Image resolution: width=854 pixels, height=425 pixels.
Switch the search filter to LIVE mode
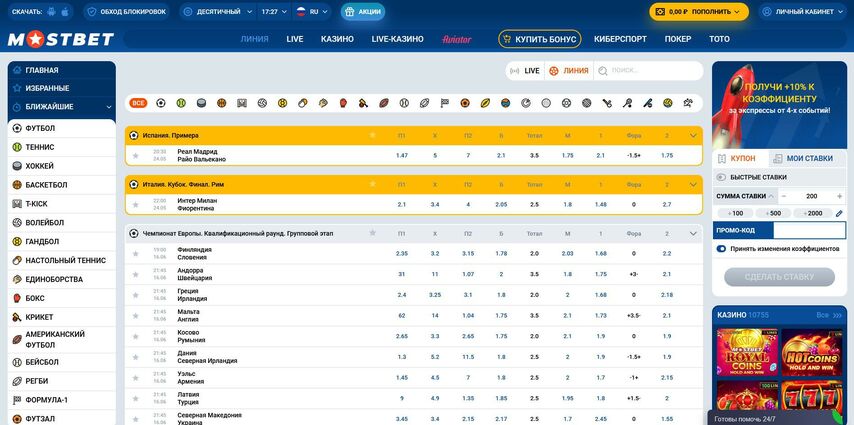[525, 71]
